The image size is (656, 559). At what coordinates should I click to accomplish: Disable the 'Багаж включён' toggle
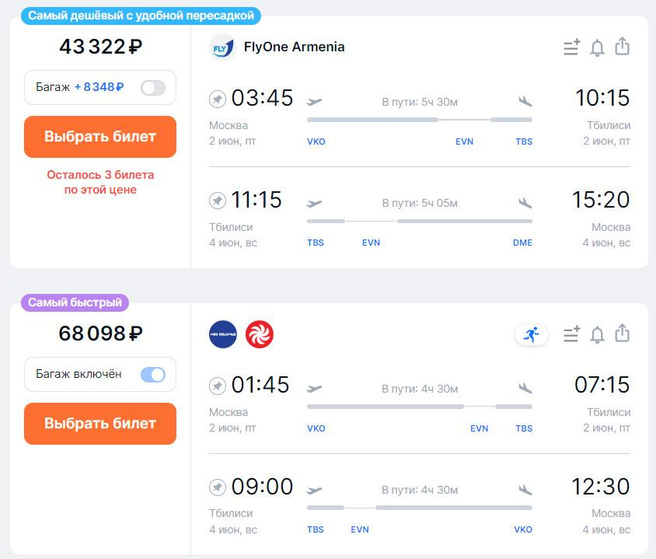tap(153, 375)
